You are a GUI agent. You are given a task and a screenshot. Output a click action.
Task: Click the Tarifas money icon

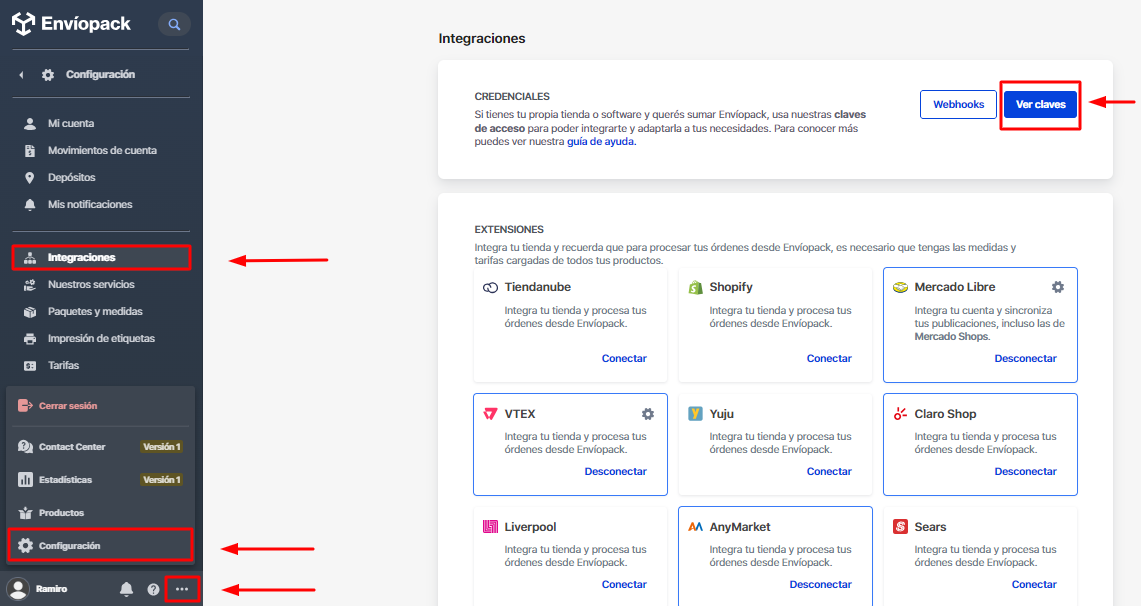(30, 366)
